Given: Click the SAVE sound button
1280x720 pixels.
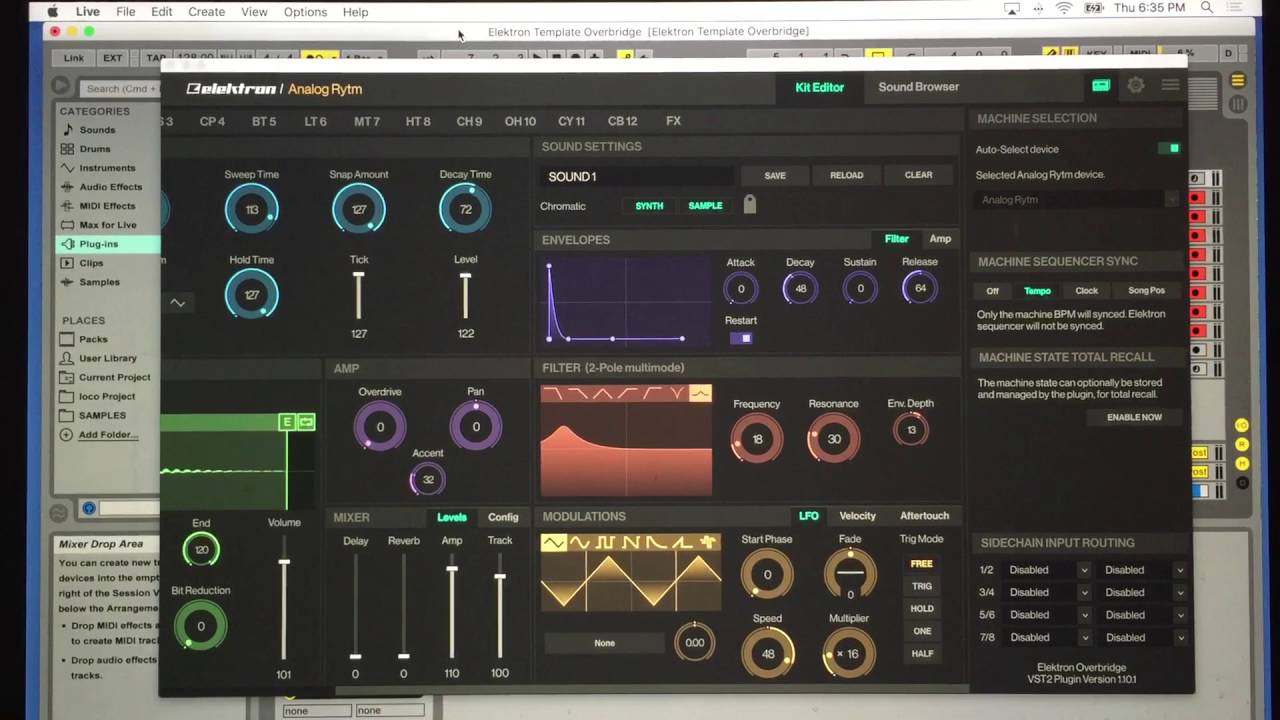Looking at the screenshot, I should (x=775, y=175).
